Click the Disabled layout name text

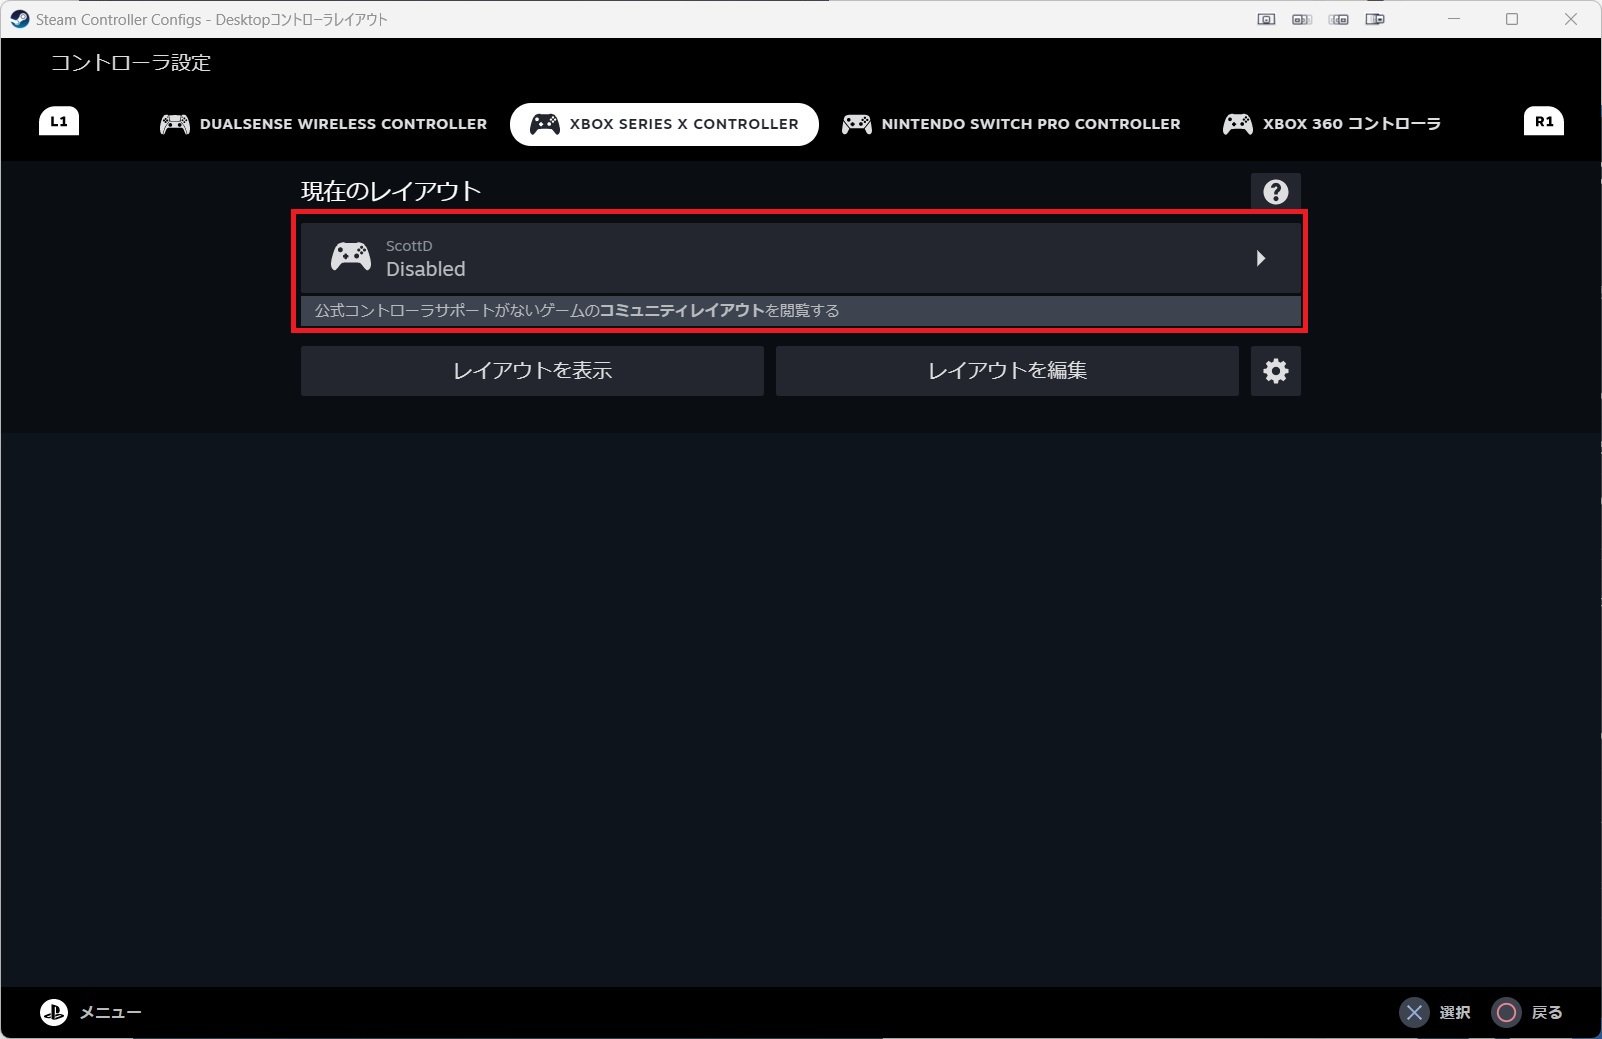(426, 269)
